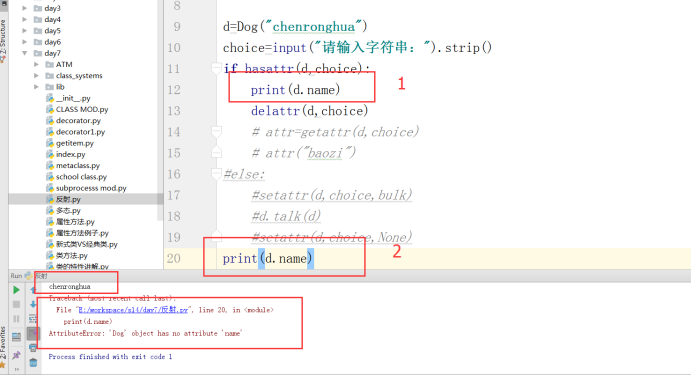Click the "chenronghua" string in Dog constructor

pos(314,26)
